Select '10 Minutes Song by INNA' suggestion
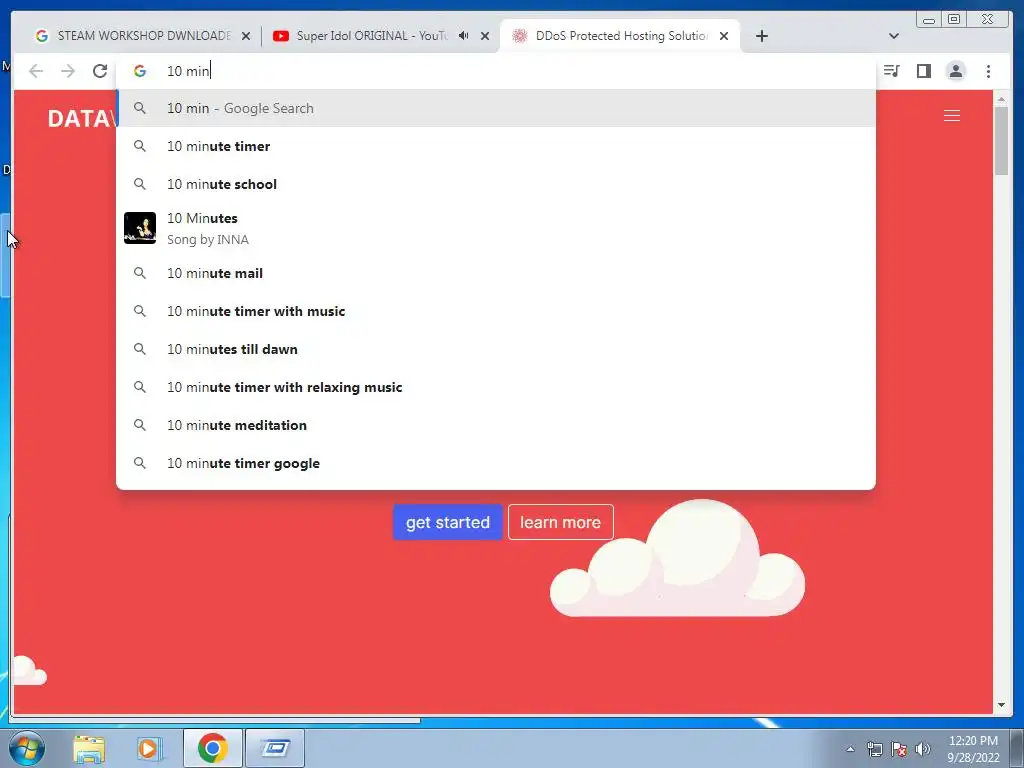The width and height of the screenshot is (1024, 768). click(x=496, y=229)
